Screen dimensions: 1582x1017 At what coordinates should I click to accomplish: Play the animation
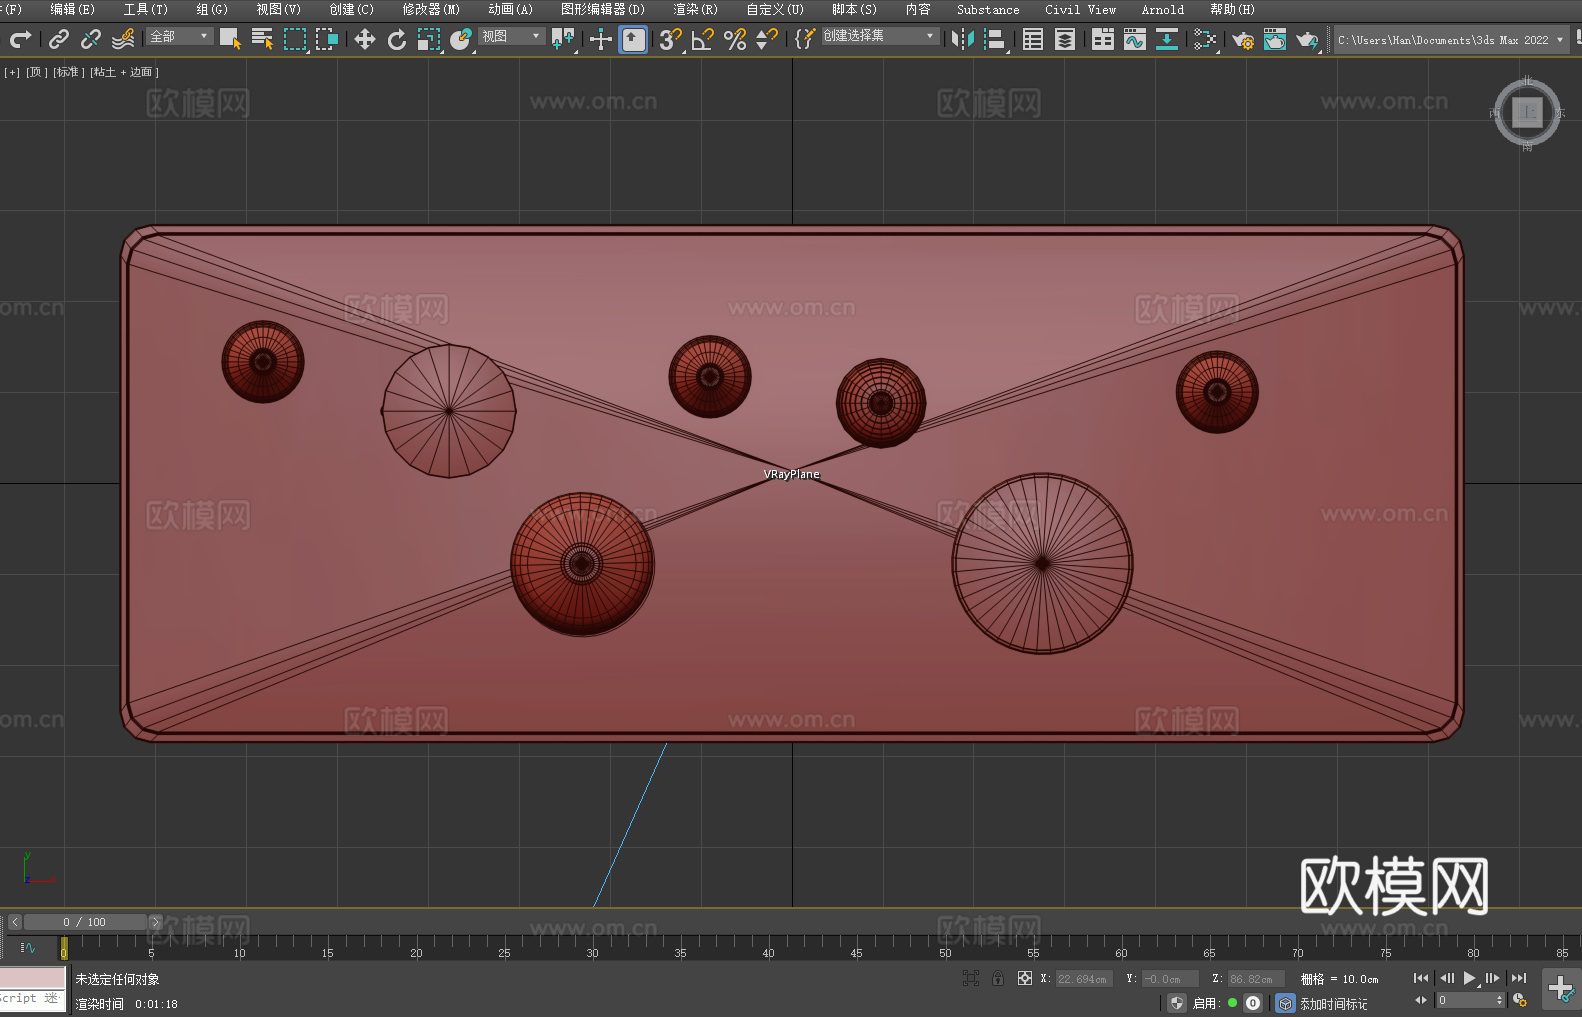(x=1470, y=978)
